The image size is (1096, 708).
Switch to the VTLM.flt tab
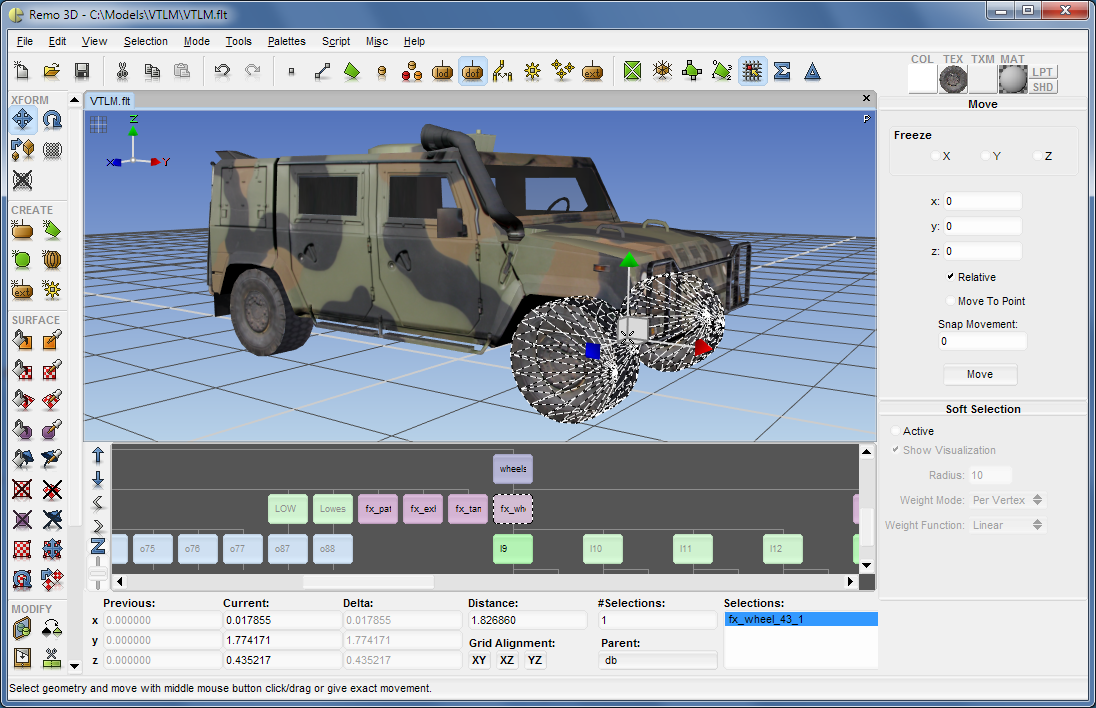point(110,101)
